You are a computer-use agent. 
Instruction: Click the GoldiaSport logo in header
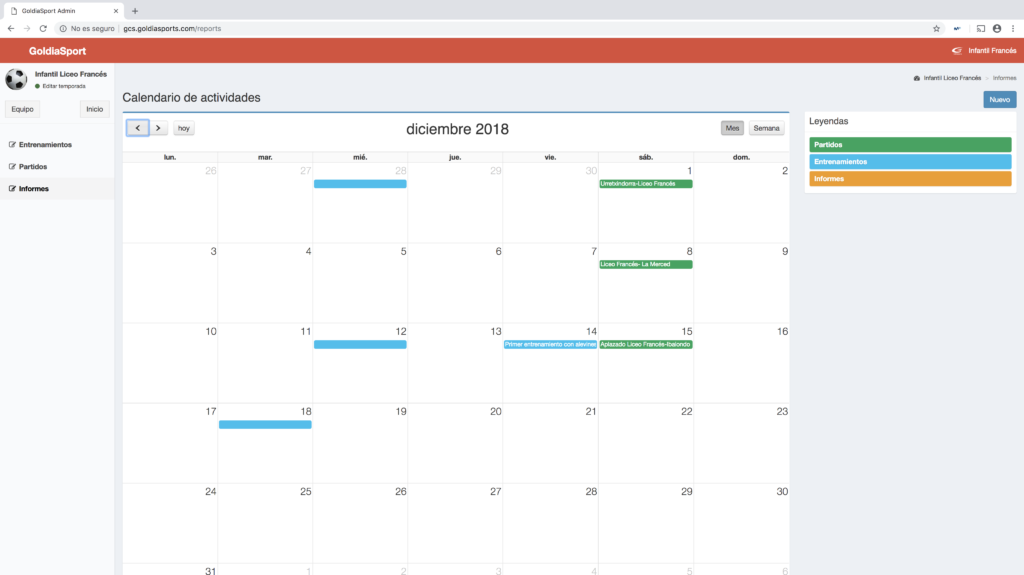coord(57,51)
